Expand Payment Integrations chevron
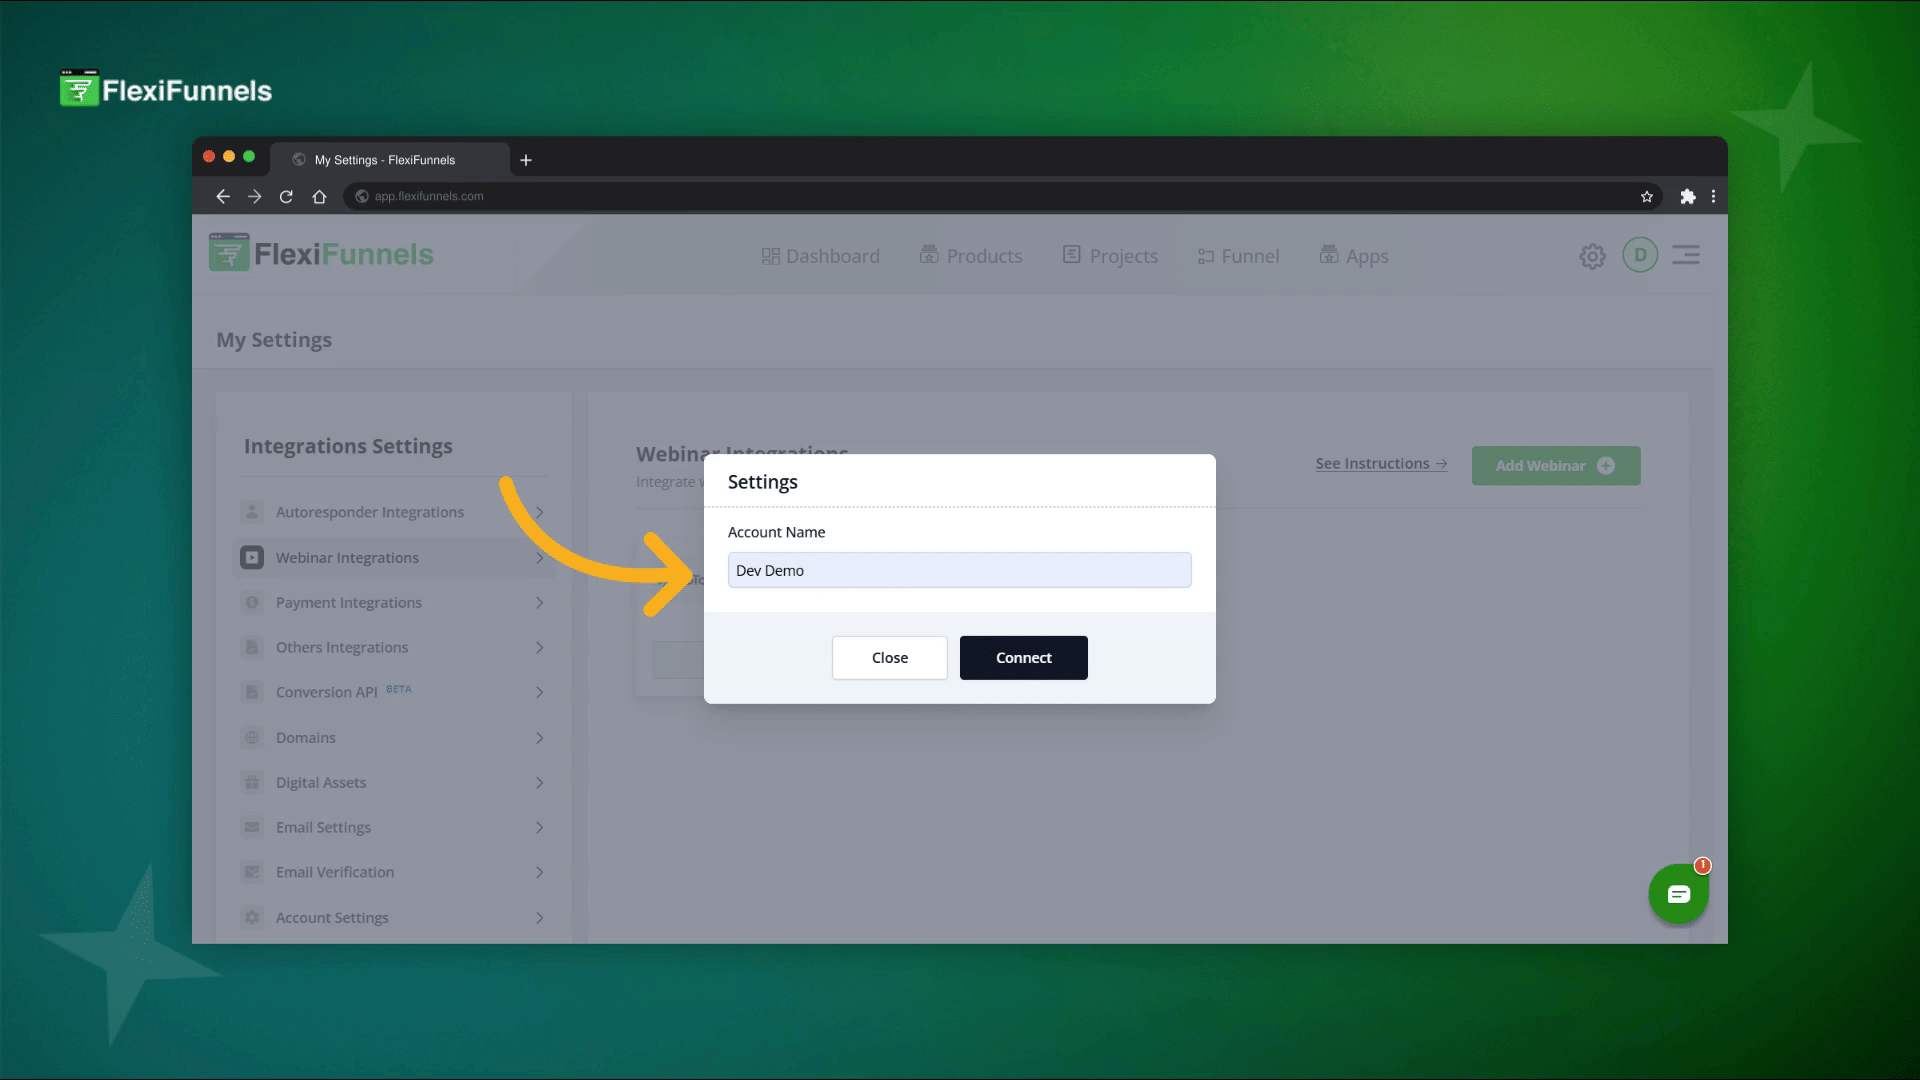1920x1080 pixels. [539, 603]
